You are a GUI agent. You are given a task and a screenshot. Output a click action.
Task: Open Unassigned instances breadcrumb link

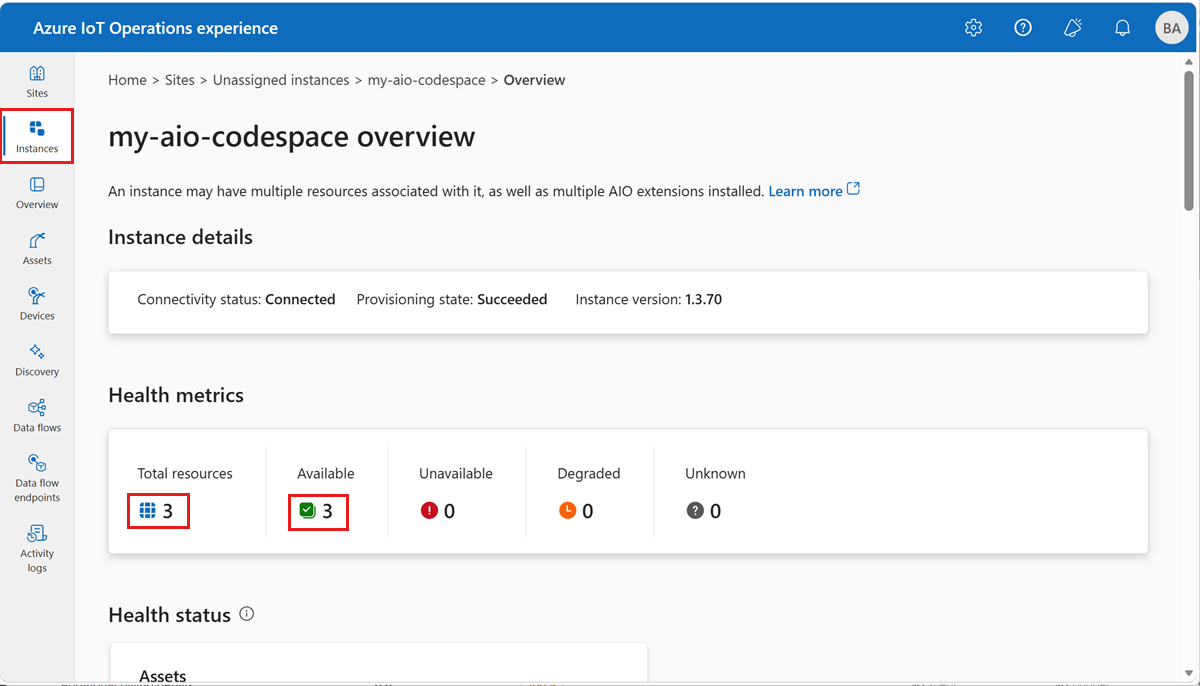[x=281, y=80]
